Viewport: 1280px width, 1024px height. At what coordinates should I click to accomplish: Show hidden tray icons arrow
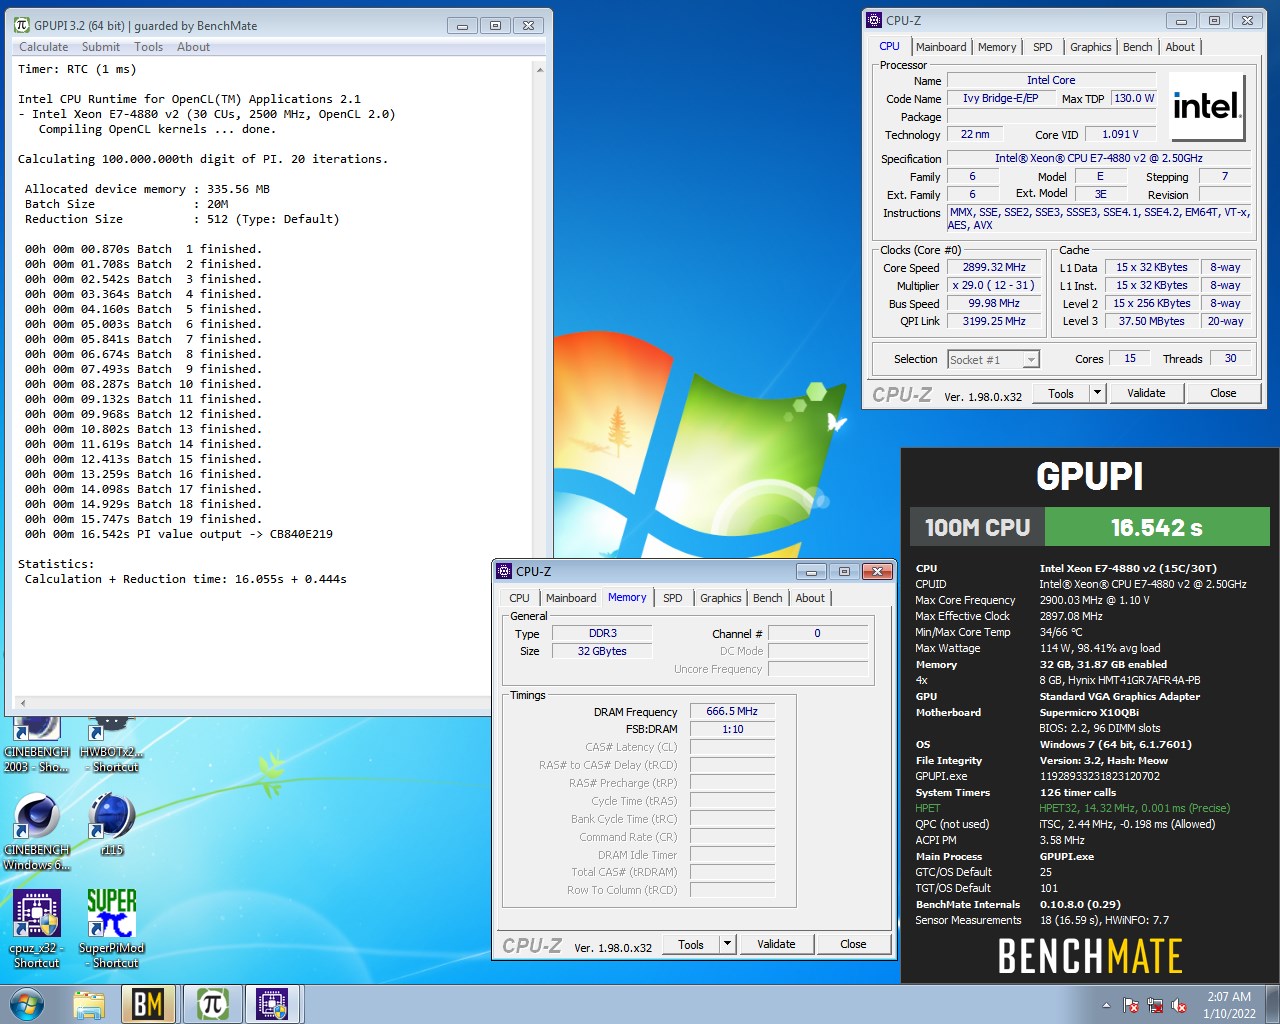(x=1106, y=1005)
